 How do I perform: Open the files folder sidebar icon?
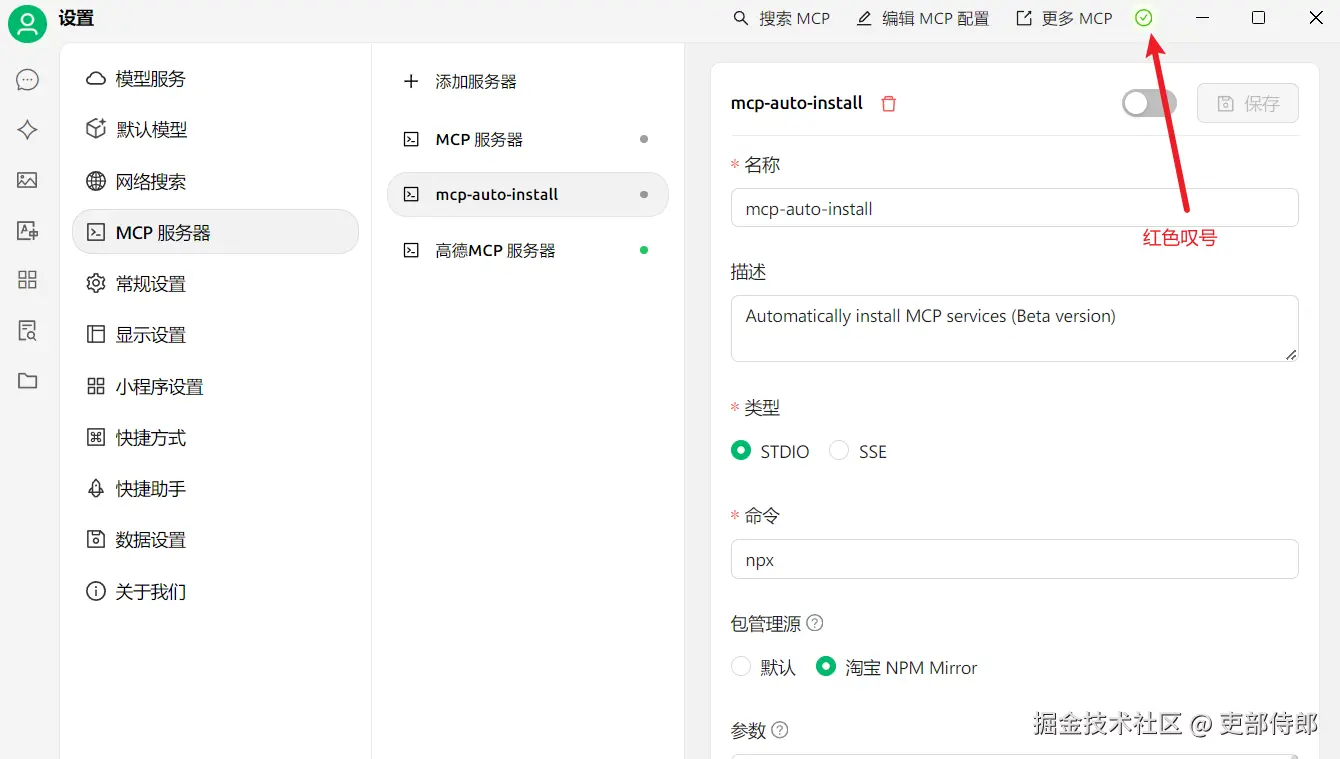click(27, 381)
